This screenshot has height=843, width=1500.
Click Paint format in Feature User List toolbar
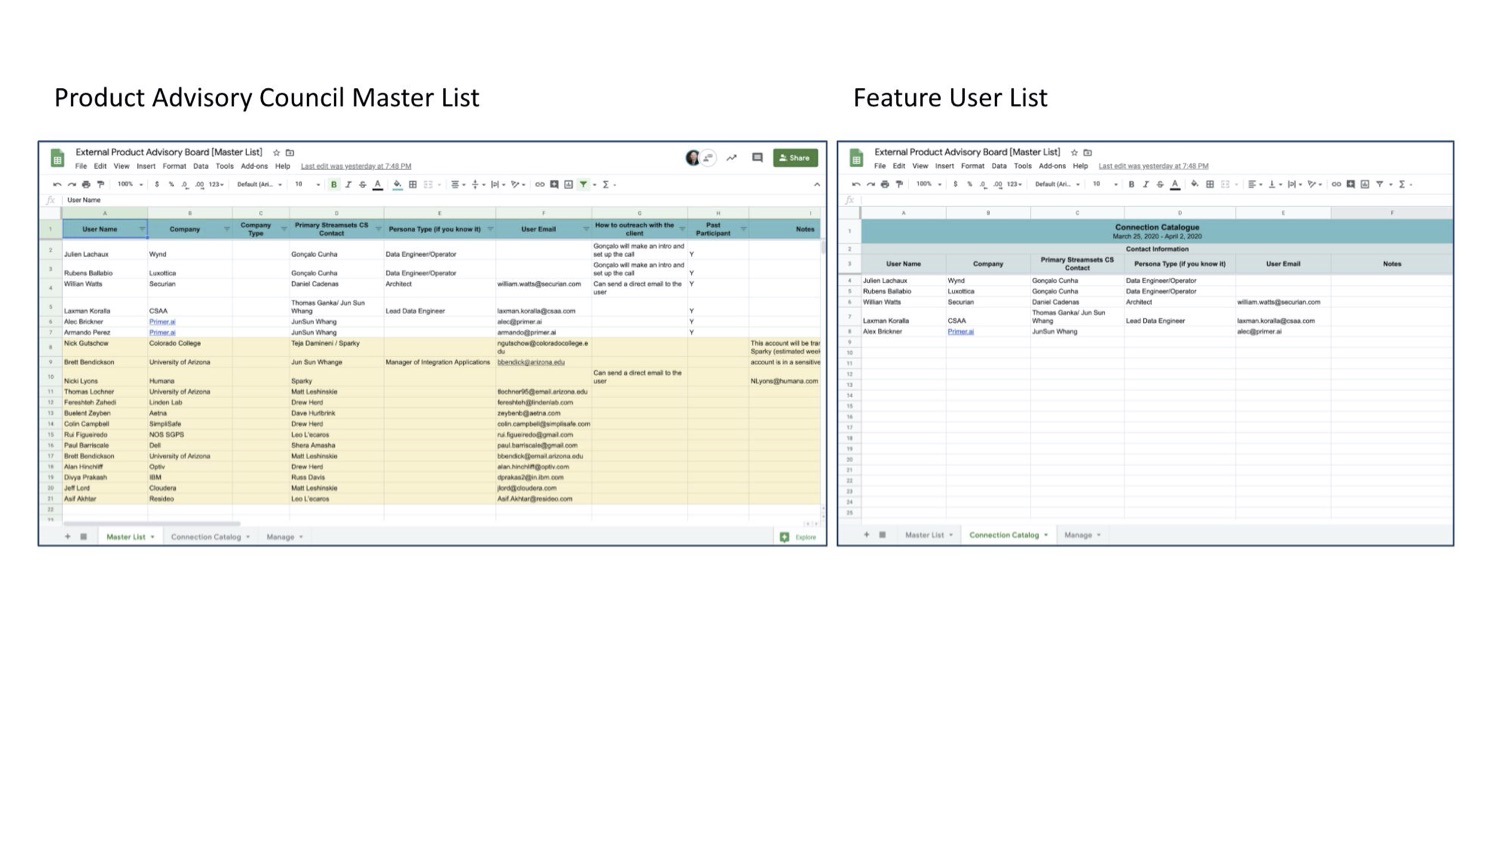[899, 184]
